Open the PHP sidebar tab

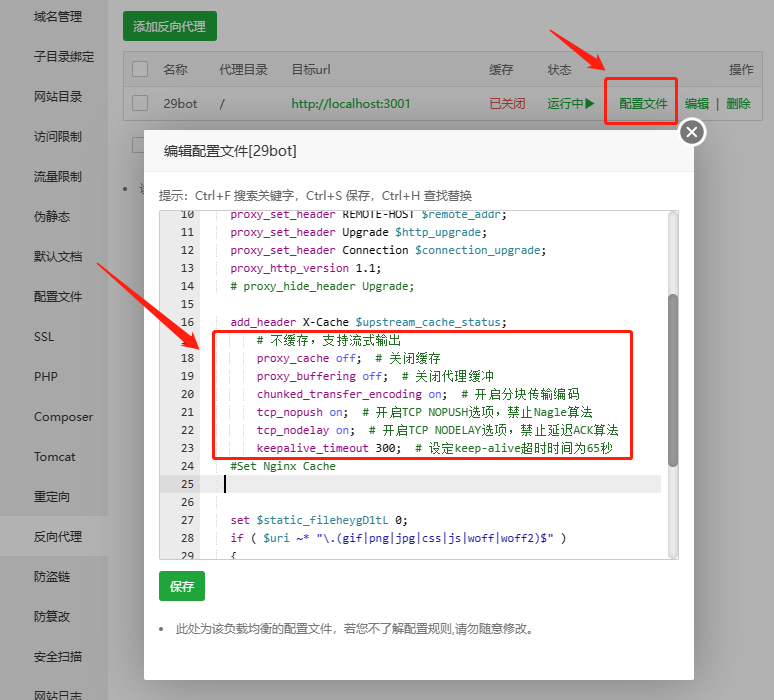46,377
